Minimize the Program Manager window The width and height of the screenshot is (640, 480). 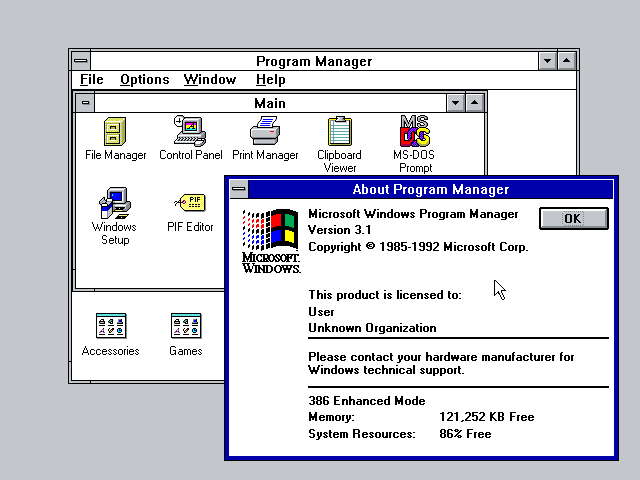[547, 61]
